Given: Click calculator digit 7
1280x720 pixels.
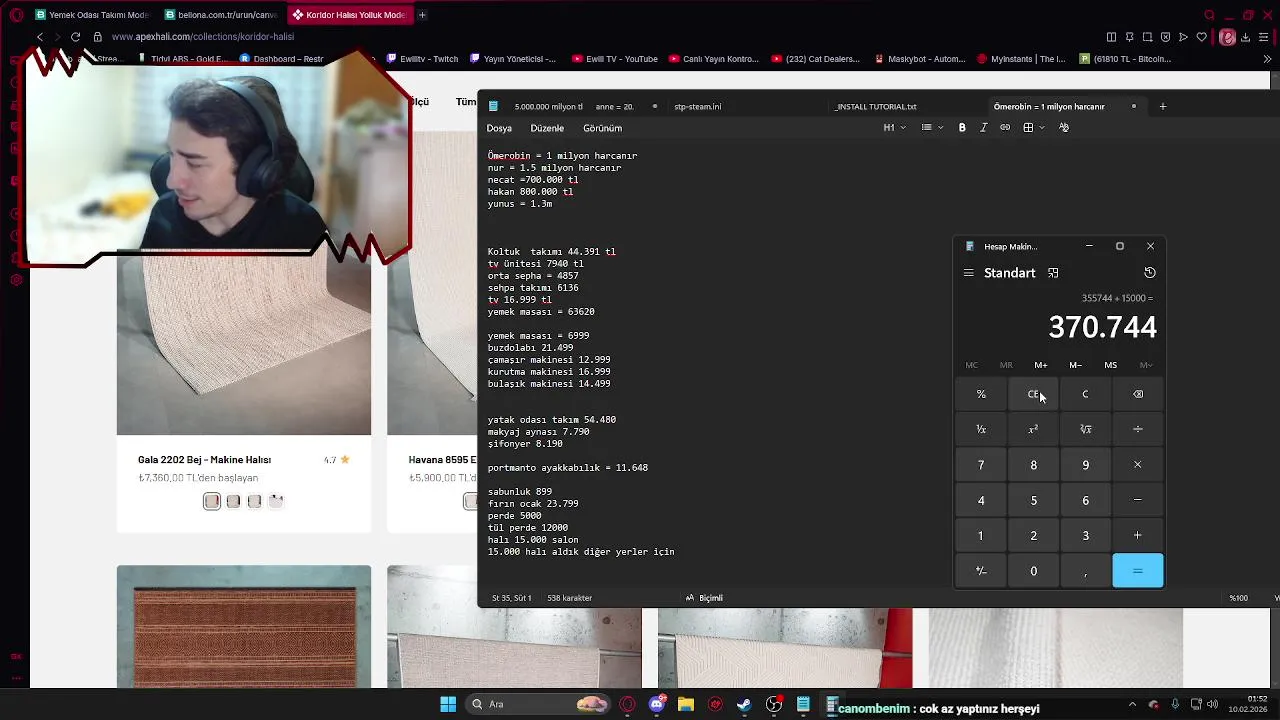Looking at the screenshot, I should [981, 465].
